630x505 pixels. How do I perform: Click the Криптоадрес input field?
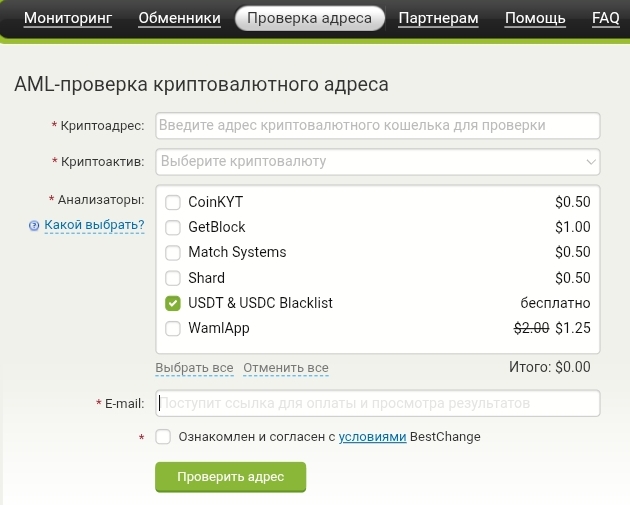click(x=378, y=126)
